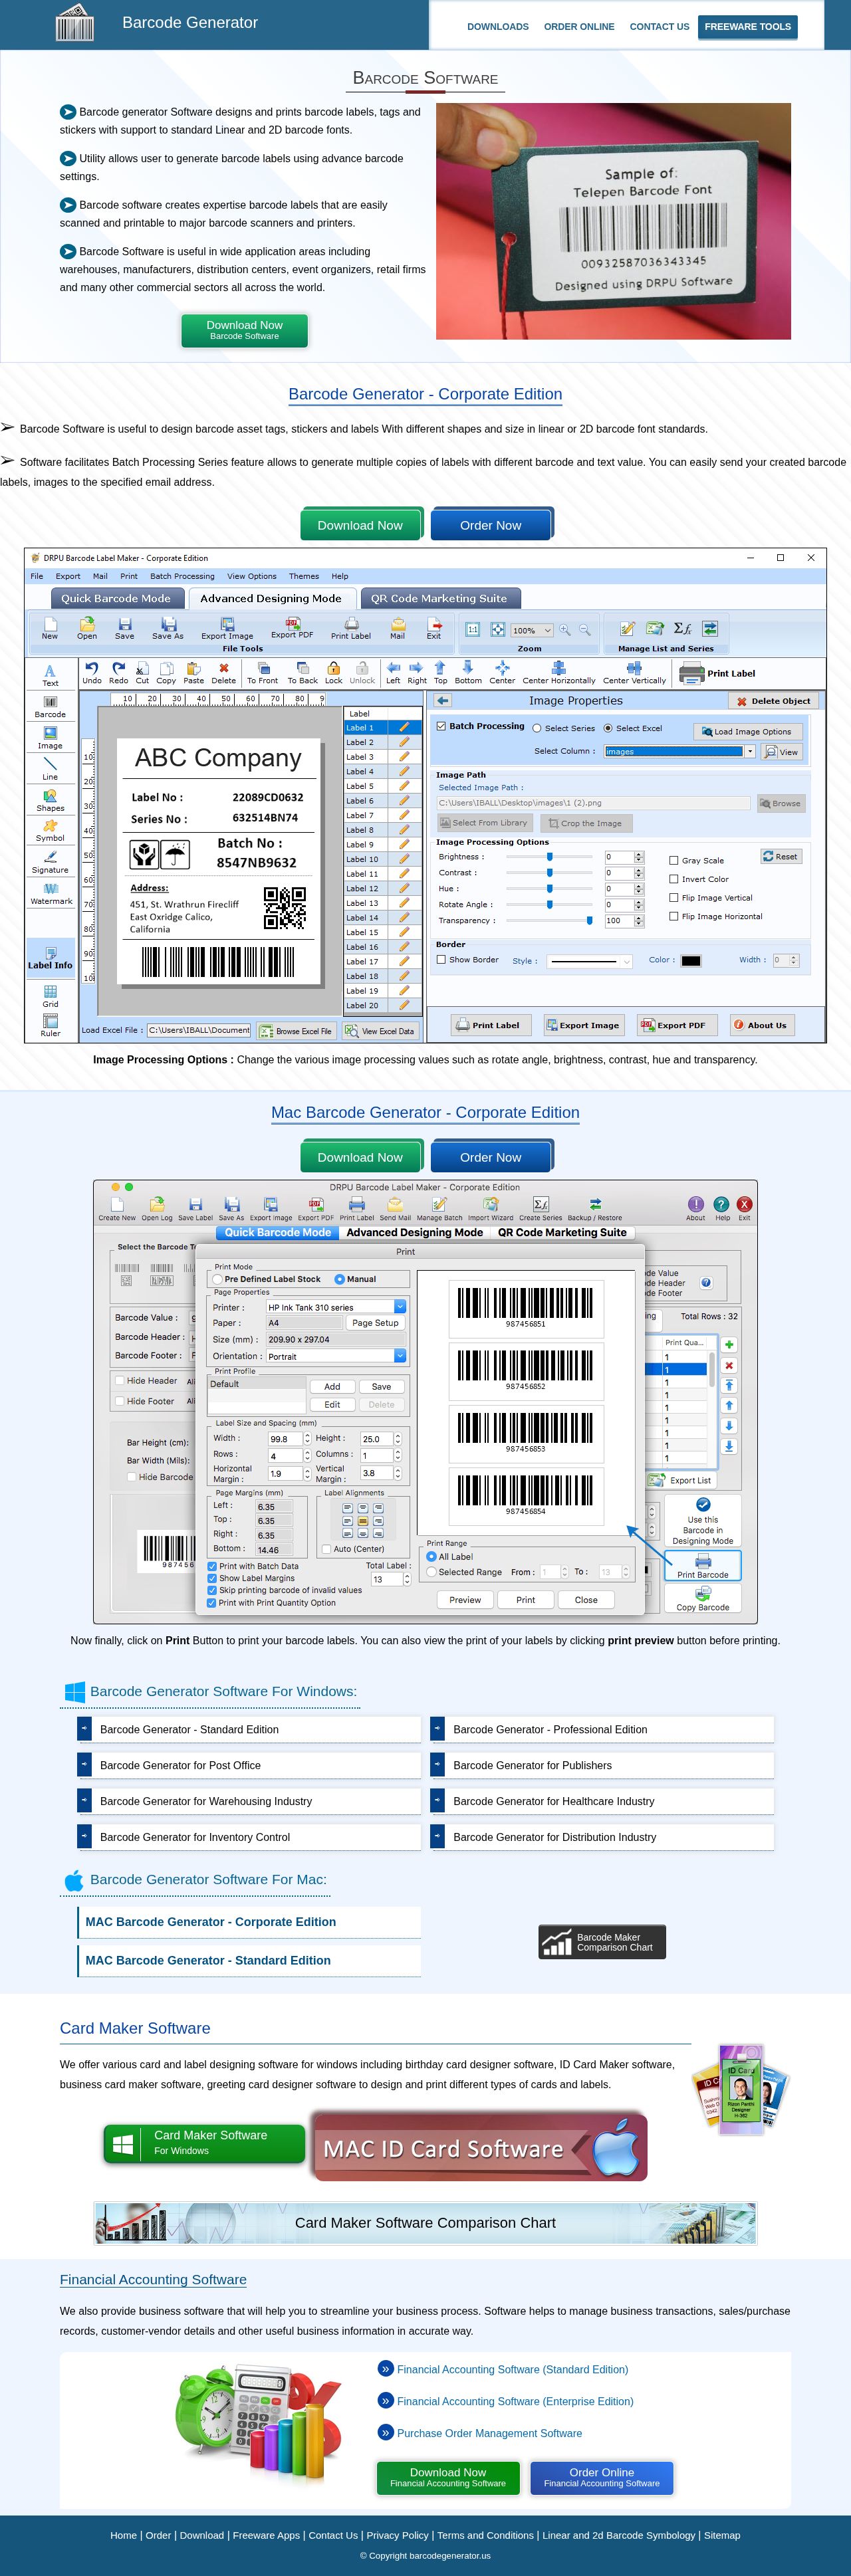Click the Telepen Barcode sample photo
The width and height of the screenshot is (851, 2576).
click(613, 221)
